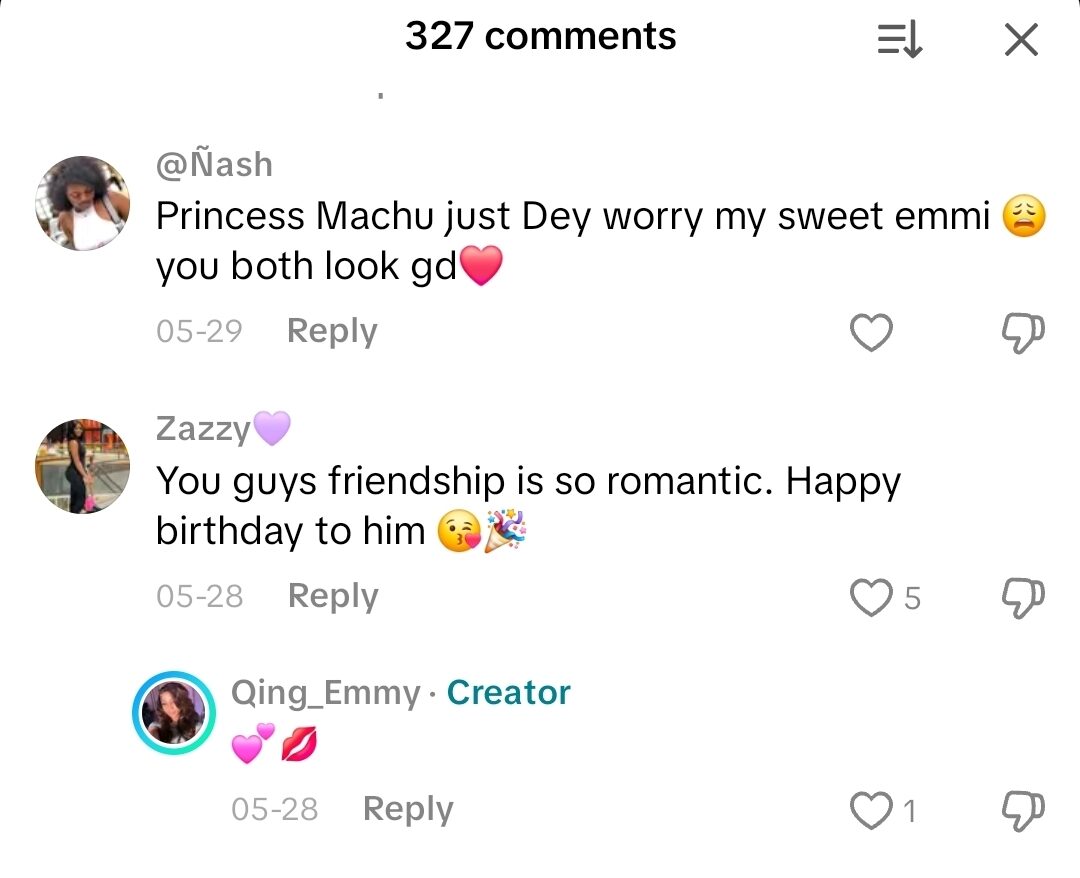The image size is (1080, 878).
Task: Reply to Zazzy's comment
Action: coord(333,596)
